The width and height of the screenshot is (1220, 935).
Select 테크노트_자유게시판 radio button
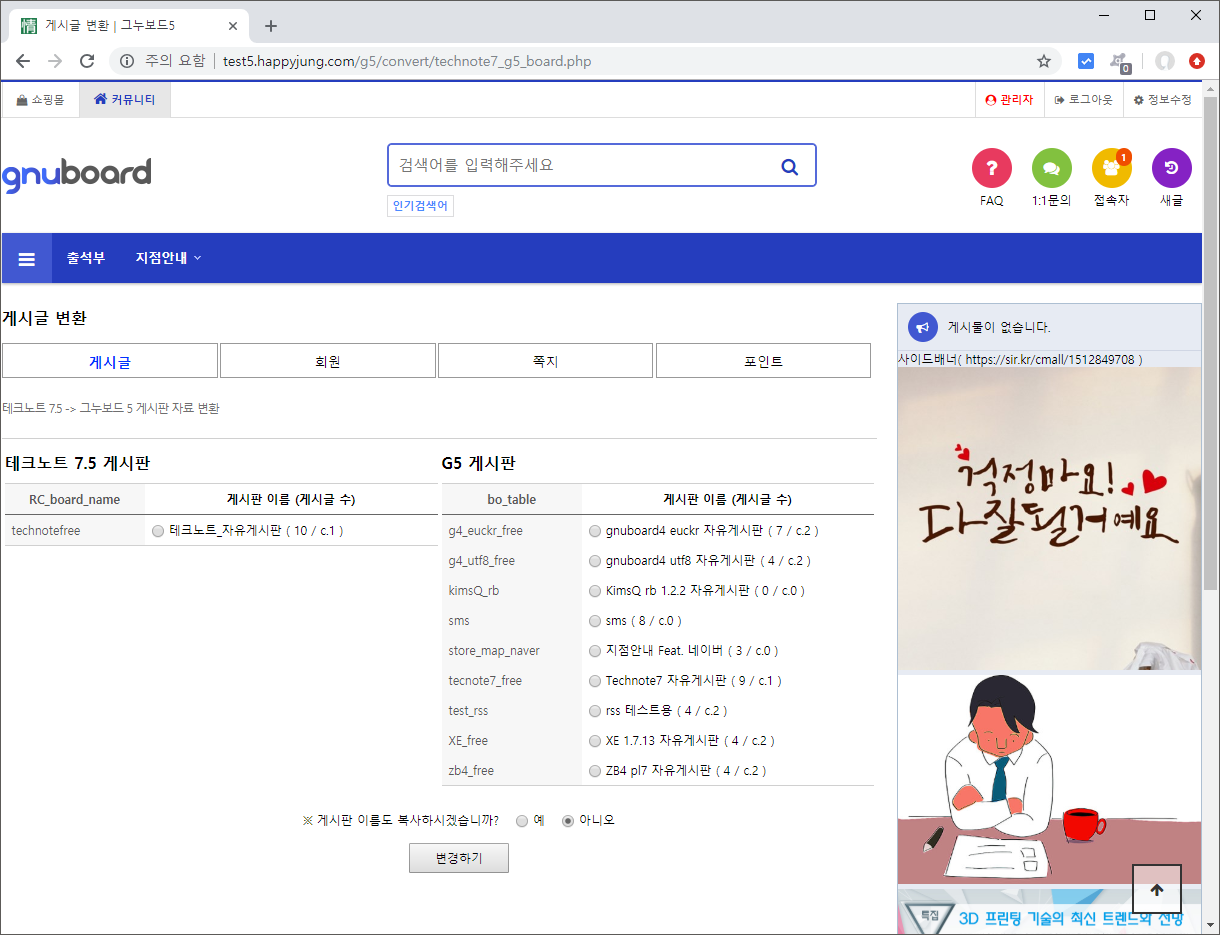pos(158,531)
